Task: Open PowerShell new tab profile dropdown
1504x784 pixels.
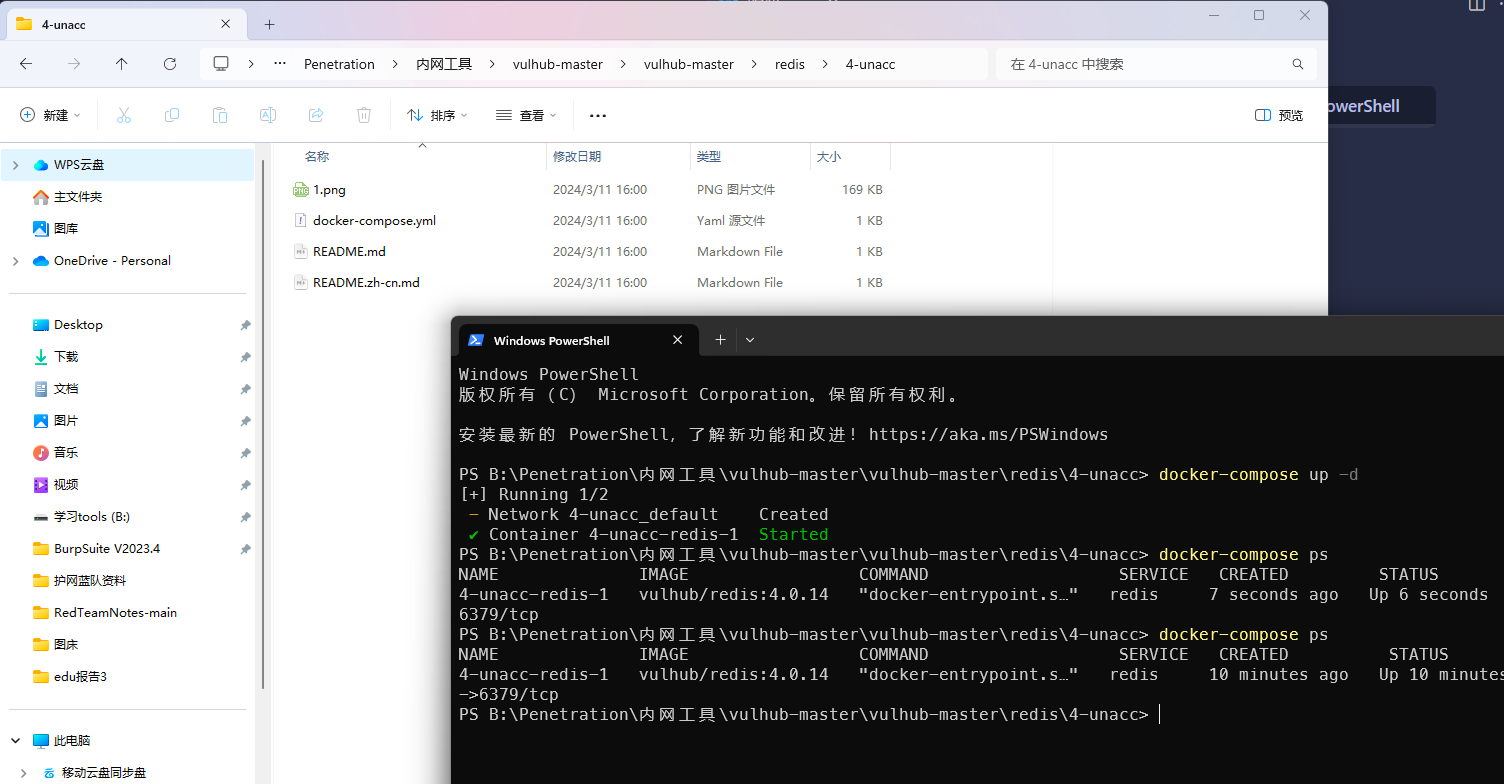Action: [x=750, y=340]
